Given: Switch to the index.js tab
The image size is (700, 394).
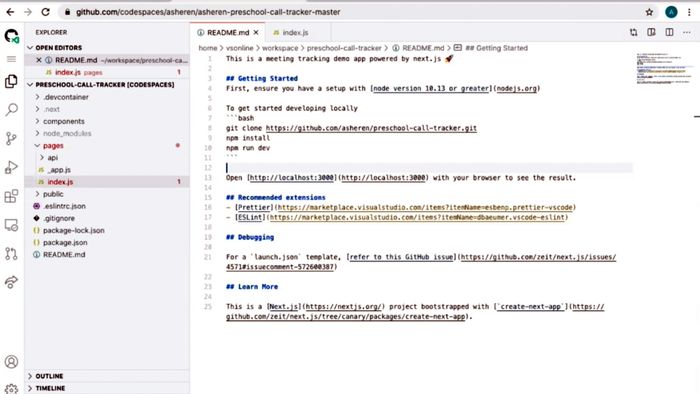Looking at the screenshot, I should pos(295,33).
